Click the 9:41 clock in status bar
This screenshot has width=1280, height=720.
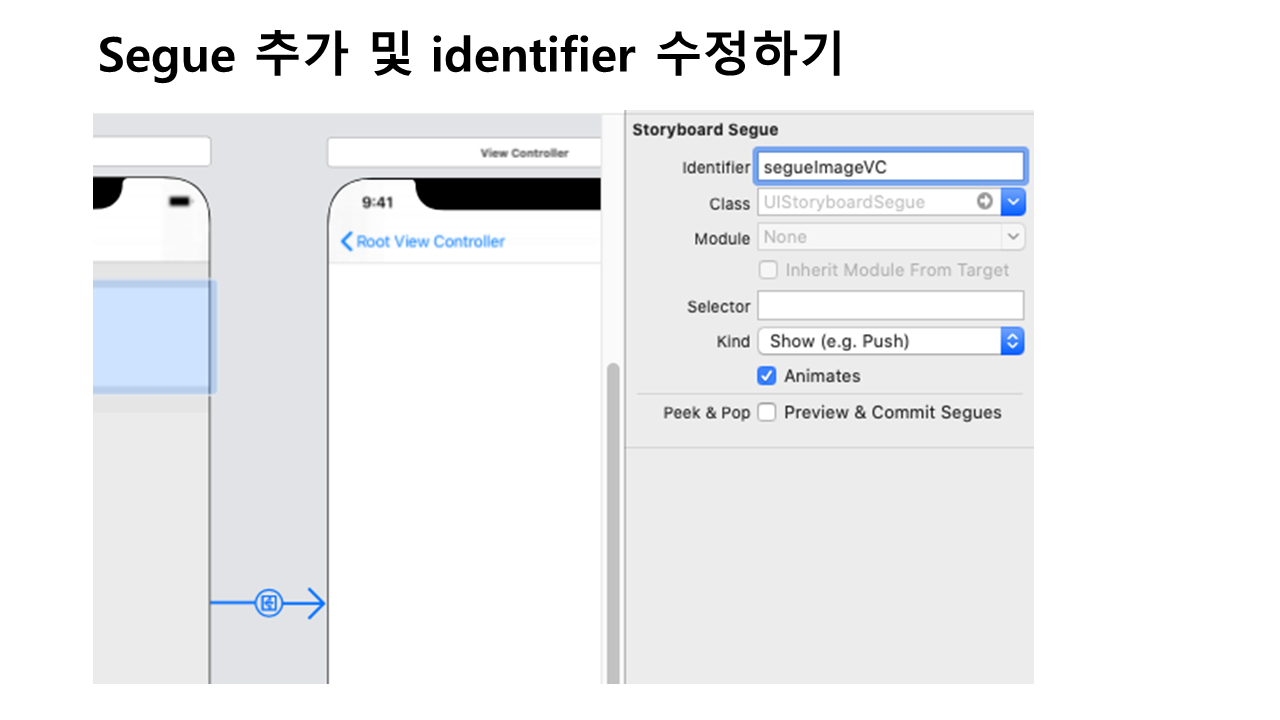tap(377, 202)
